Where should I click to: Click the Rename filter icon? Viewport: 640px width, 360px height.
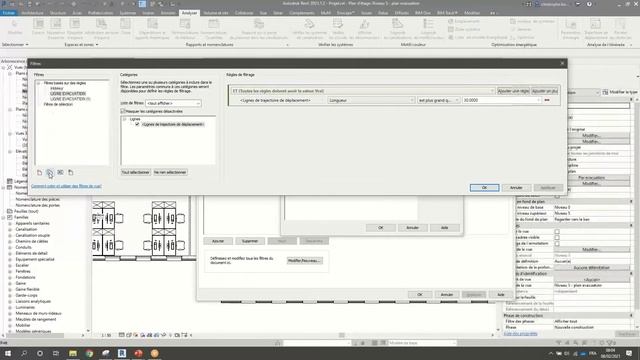click(60, 173)
